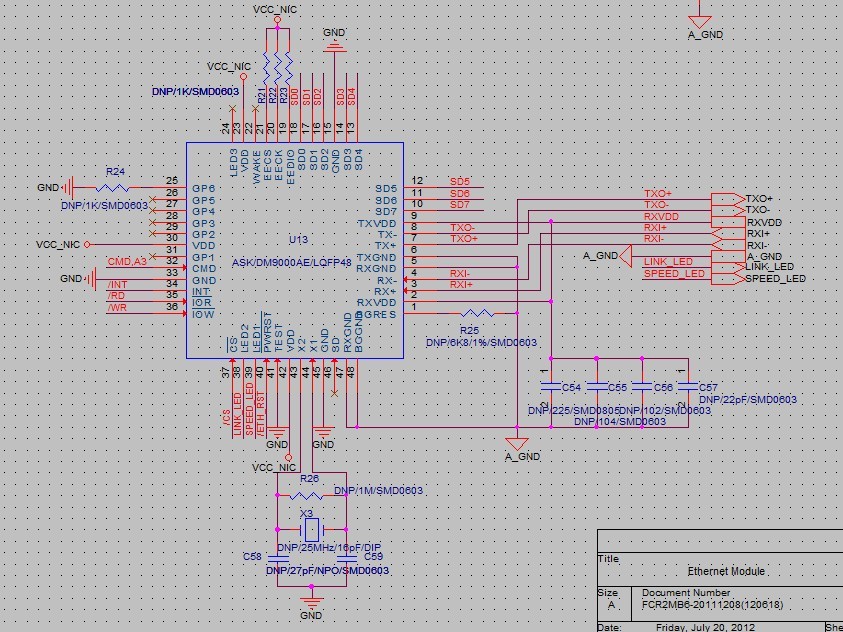Click the 'TEST' pin name
Screen dimensions: 843x632
pyautogui.click(x=279, y=337)
